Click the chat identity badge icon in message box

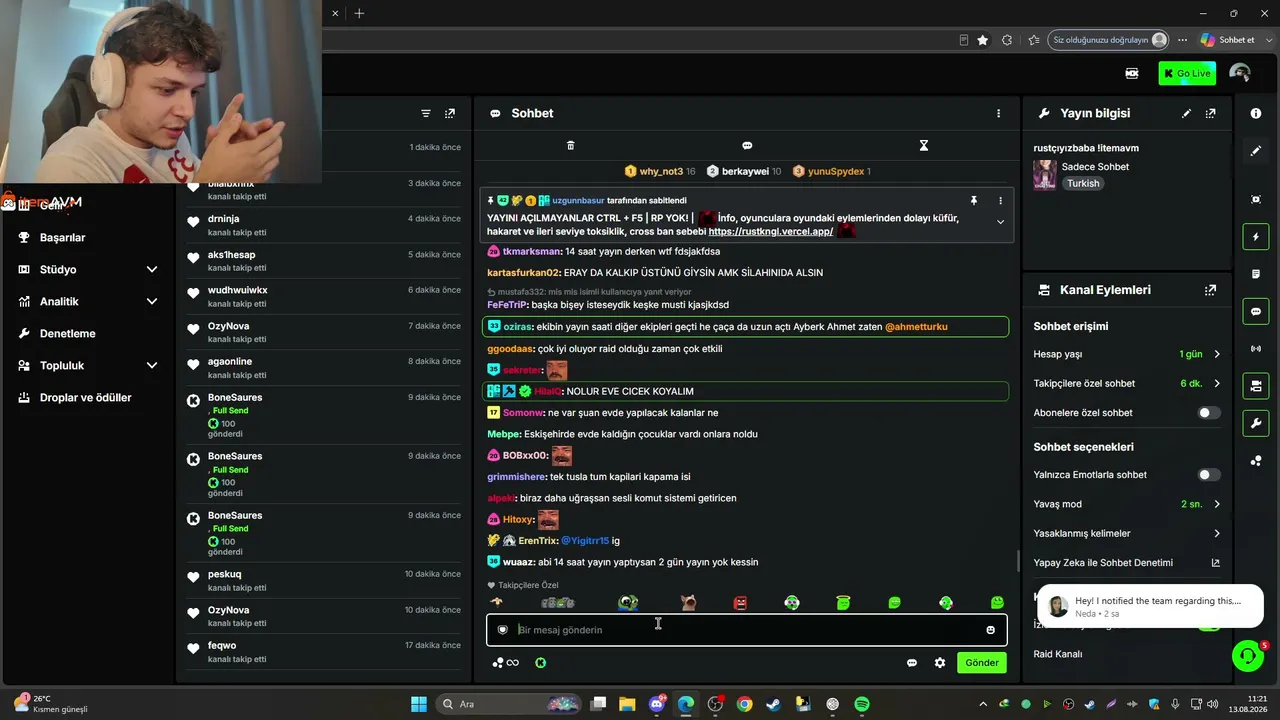(x=503, y=630)
